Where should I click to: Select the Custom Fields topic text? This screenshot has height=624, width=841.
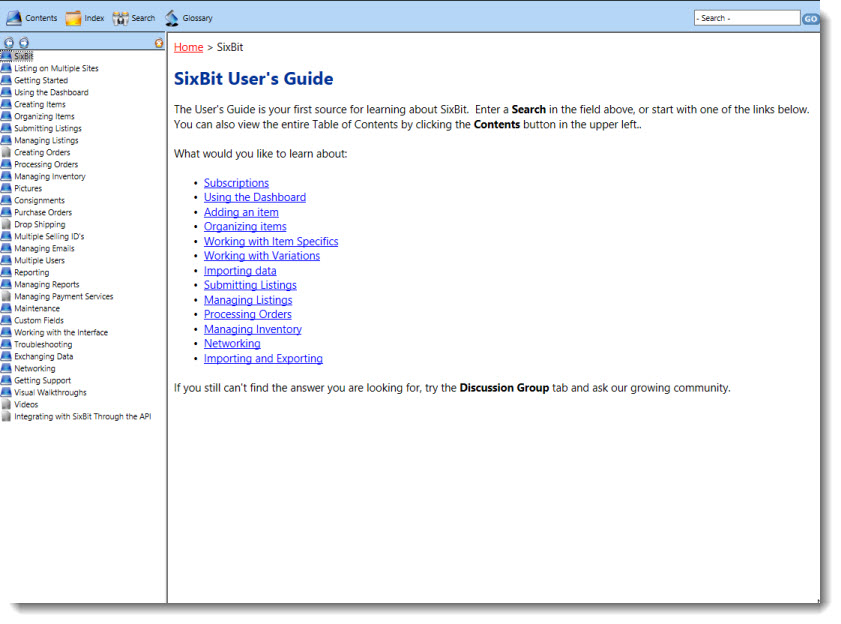pyautogui.click(x=39, y=320)
